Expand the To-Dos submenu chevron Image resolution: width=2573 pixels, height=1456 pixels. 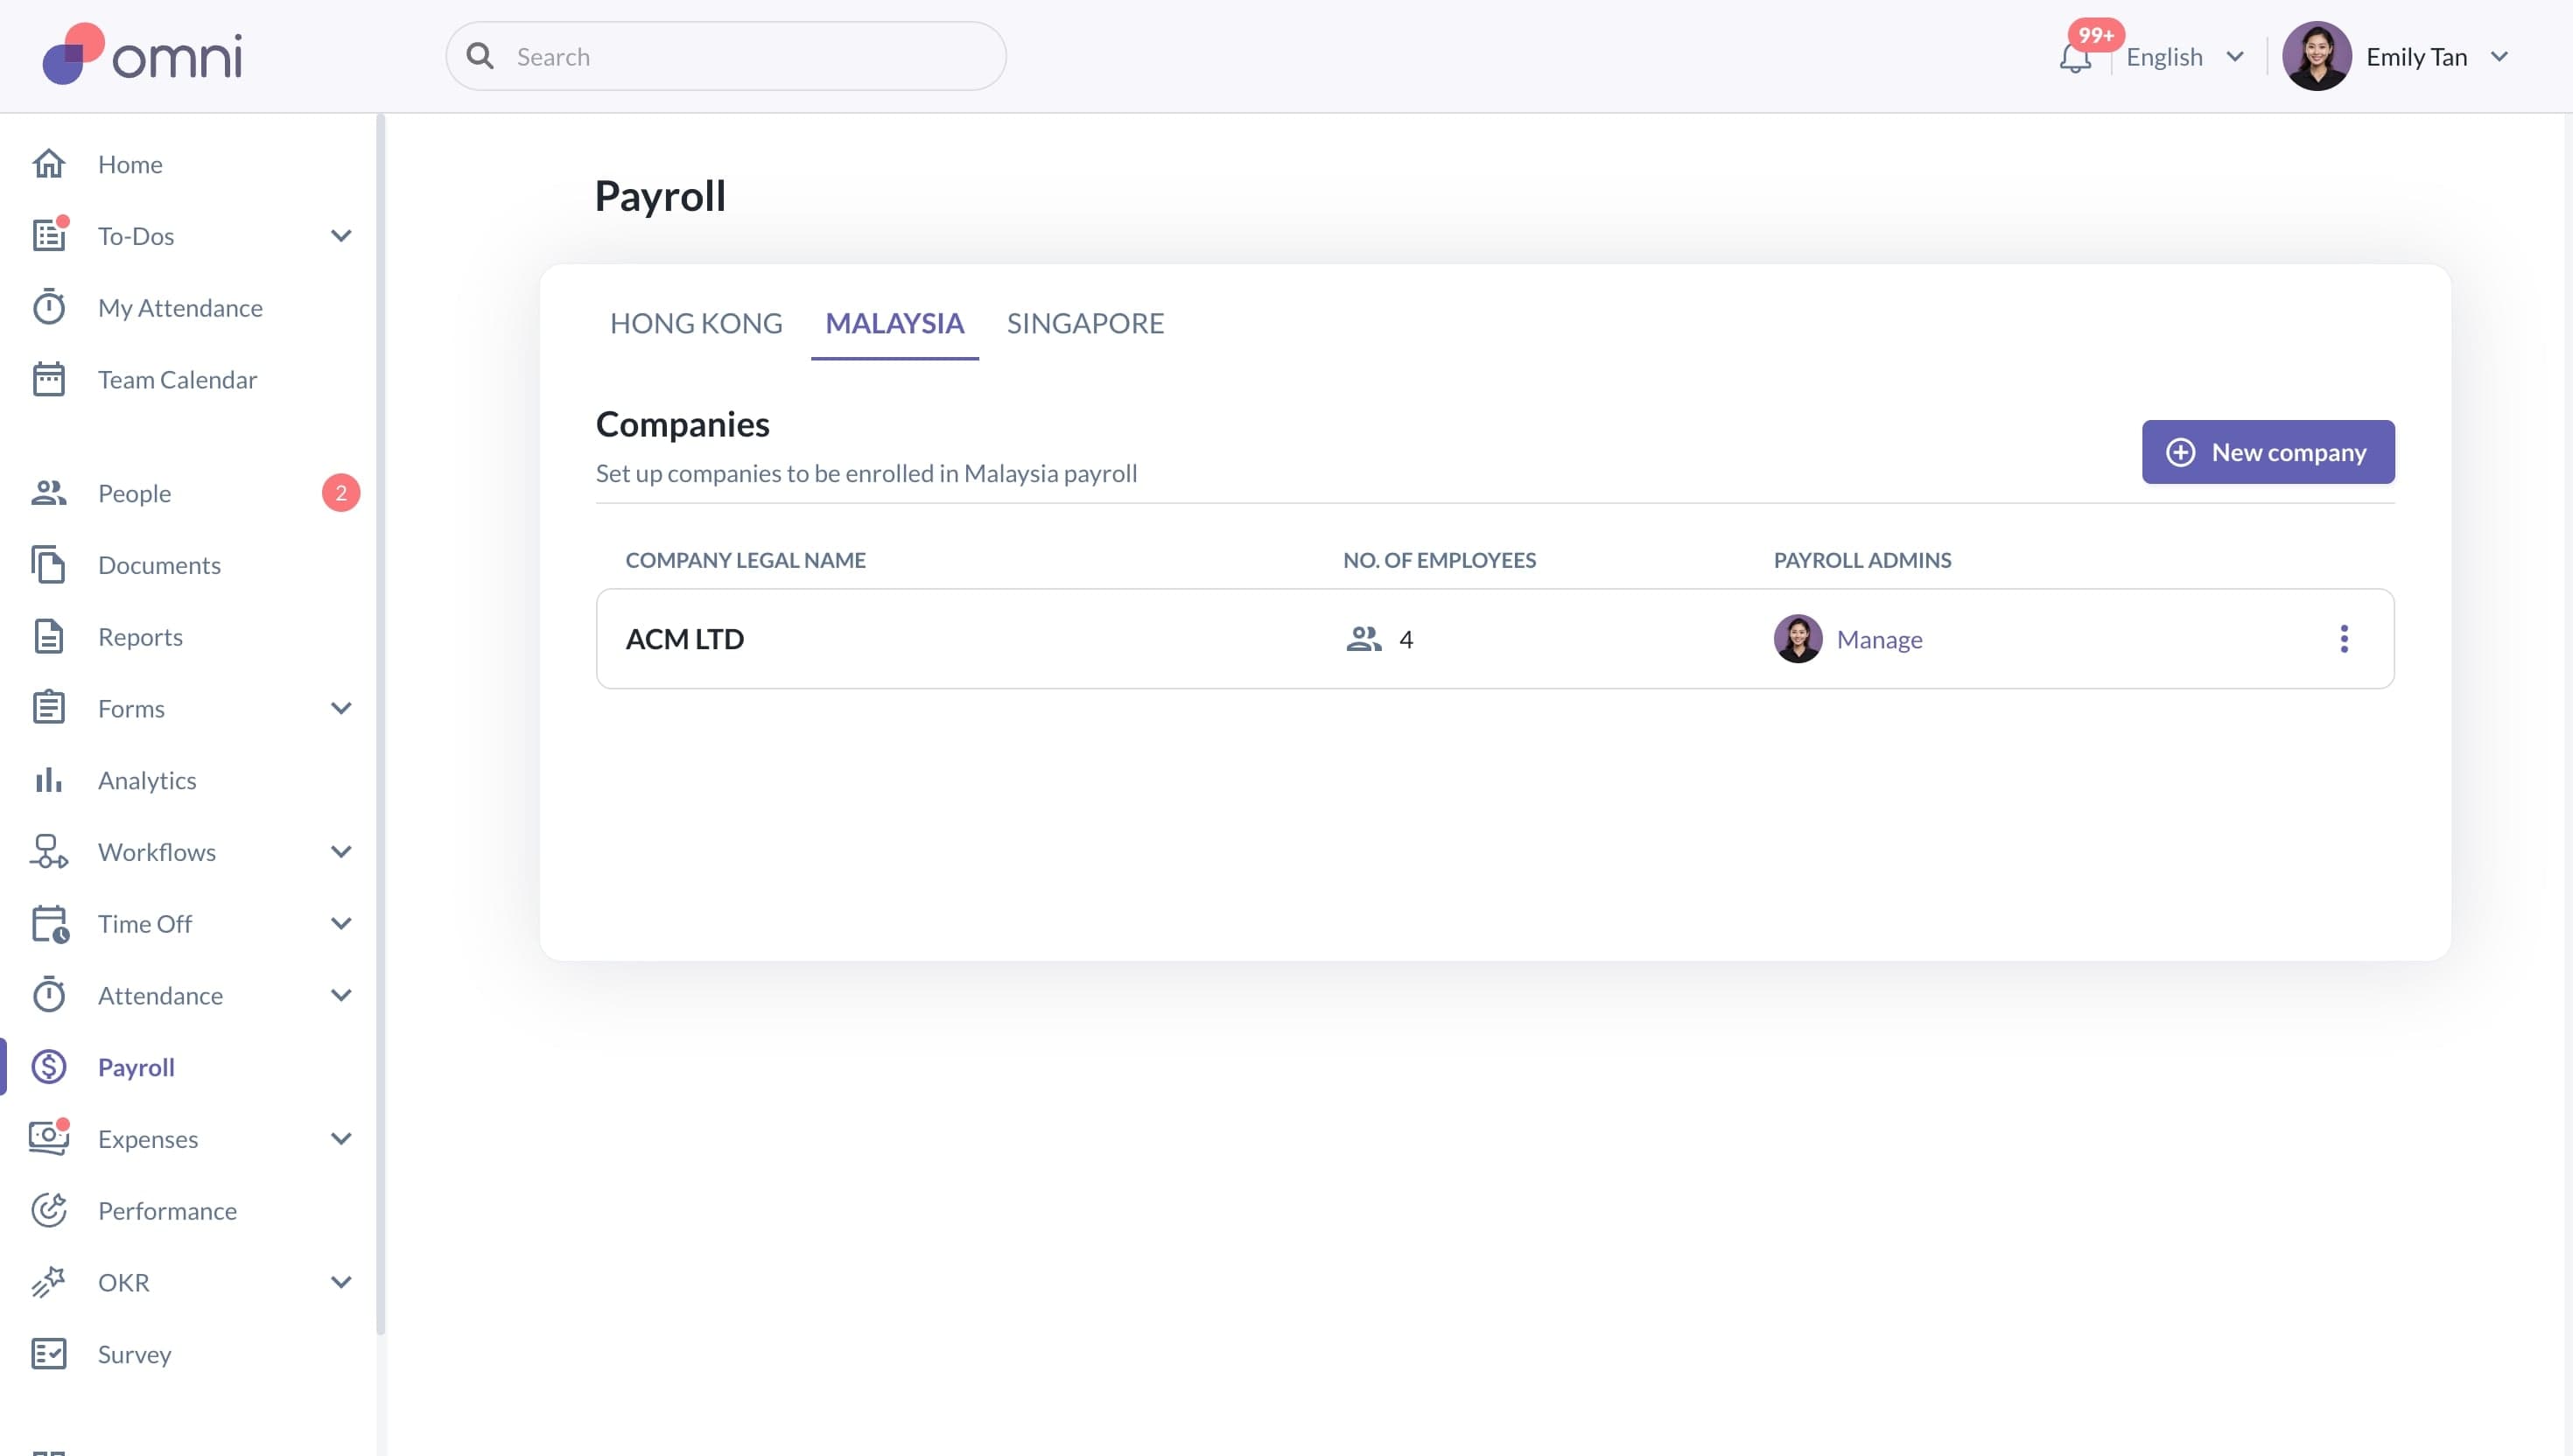[x=341, y=235]
